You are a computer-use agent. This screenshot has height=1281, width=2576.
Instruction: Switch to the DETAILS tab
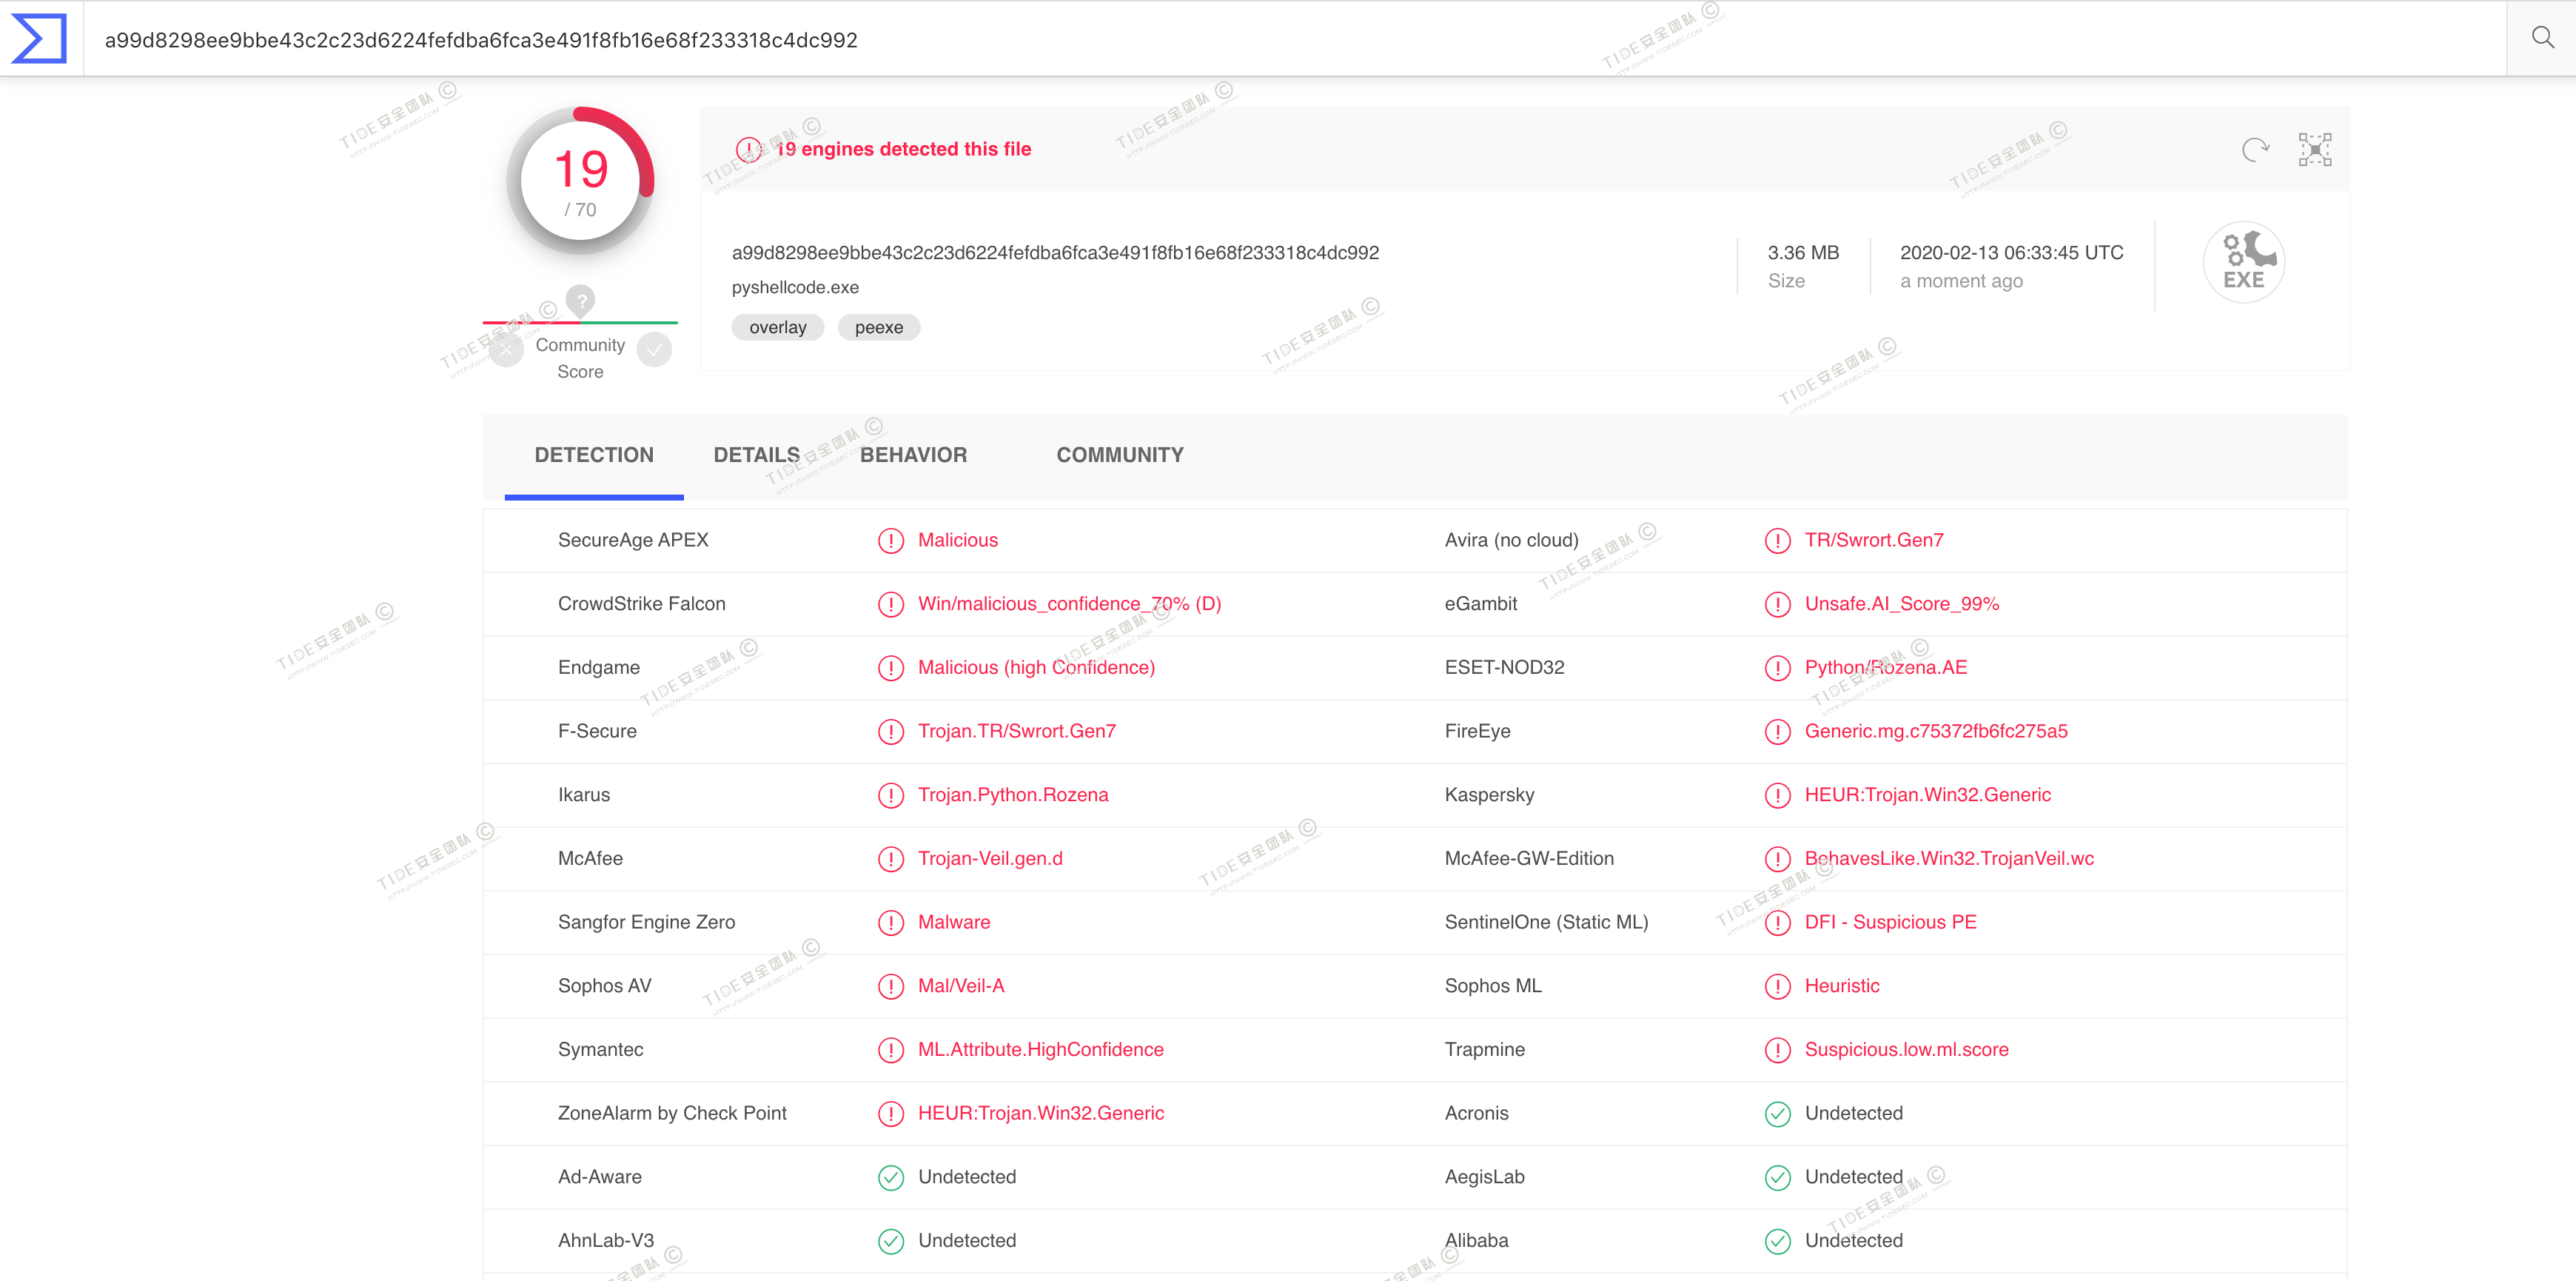[x=756, y=455]
